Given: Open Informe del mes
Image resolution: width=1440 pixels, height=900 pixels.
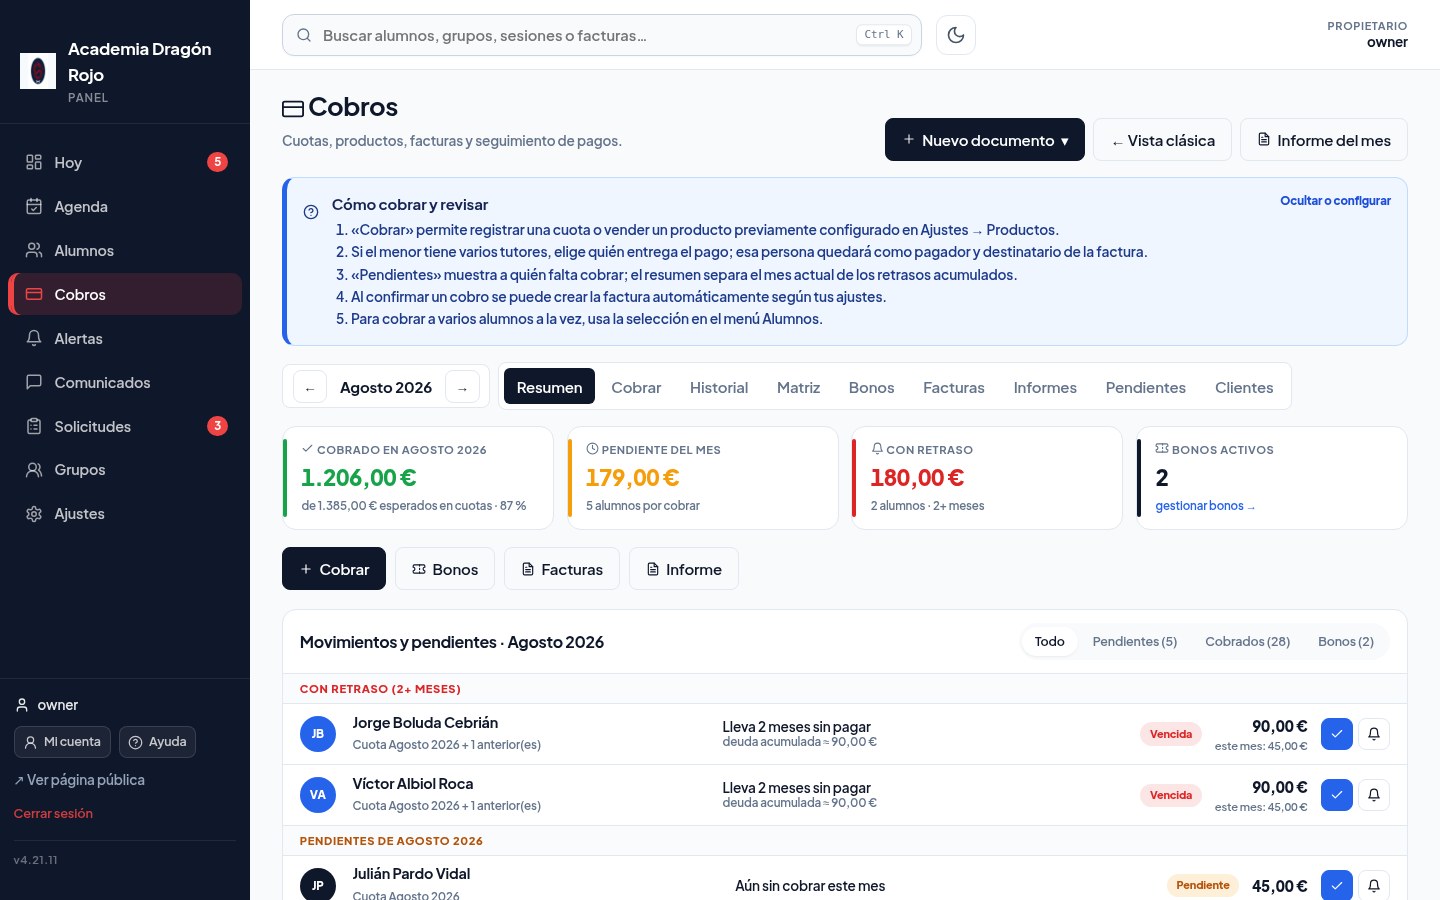Looking at the screenshot, I should 1324,140.
